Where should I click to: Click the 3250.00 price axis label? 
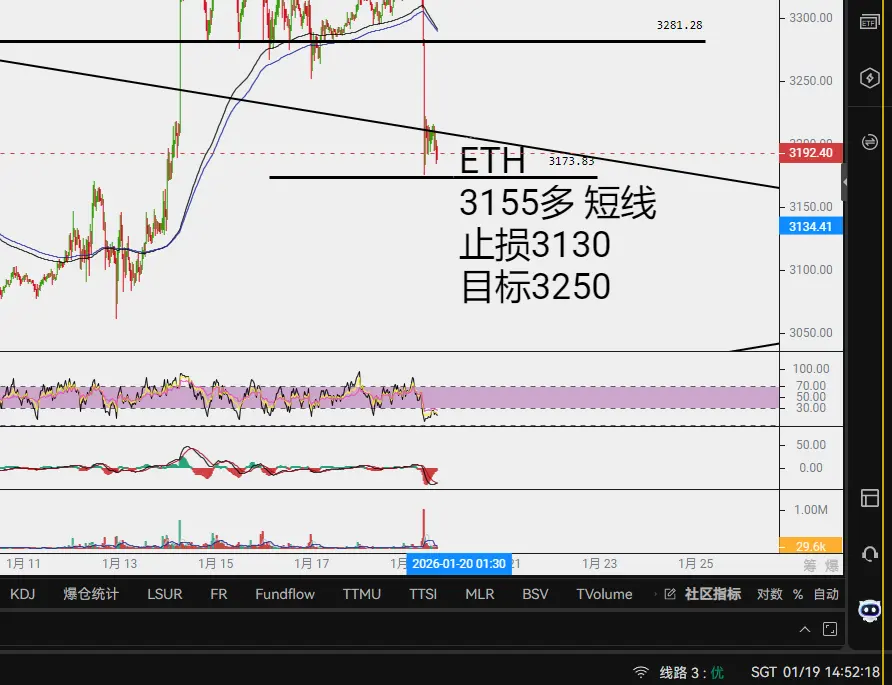tap(811, 81)
